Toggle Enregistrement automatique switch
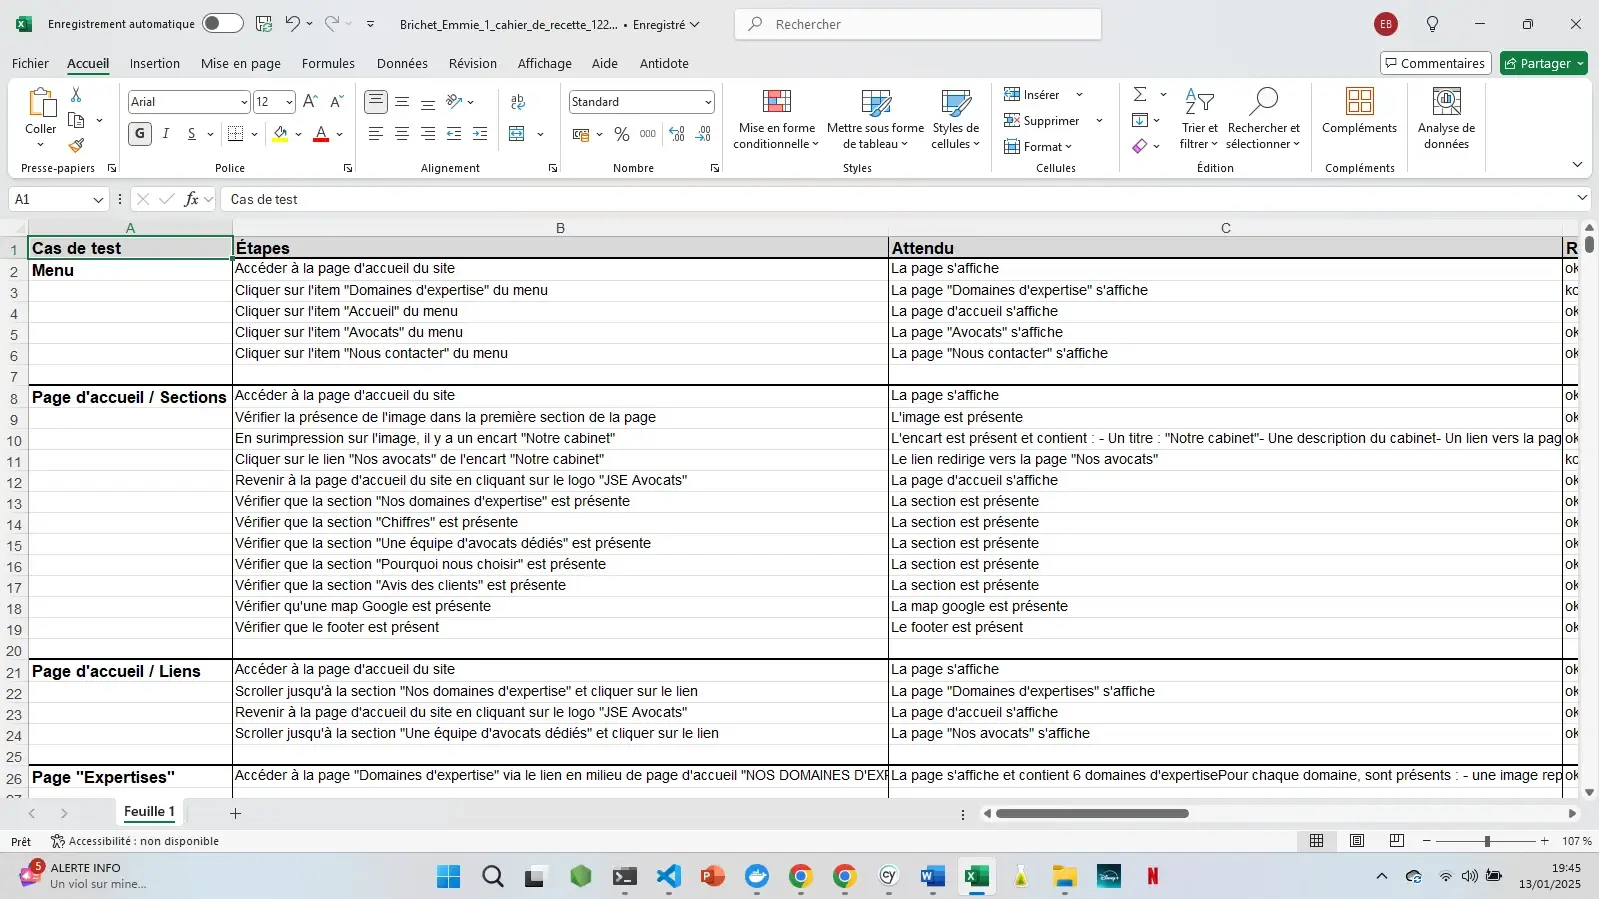1599x899 pixels. point(222,24)
